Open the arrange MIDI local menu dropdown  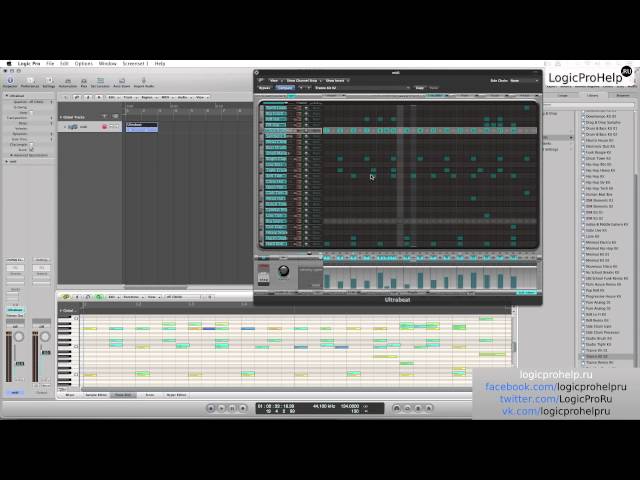pyautogui.click(x=167, y=98)
